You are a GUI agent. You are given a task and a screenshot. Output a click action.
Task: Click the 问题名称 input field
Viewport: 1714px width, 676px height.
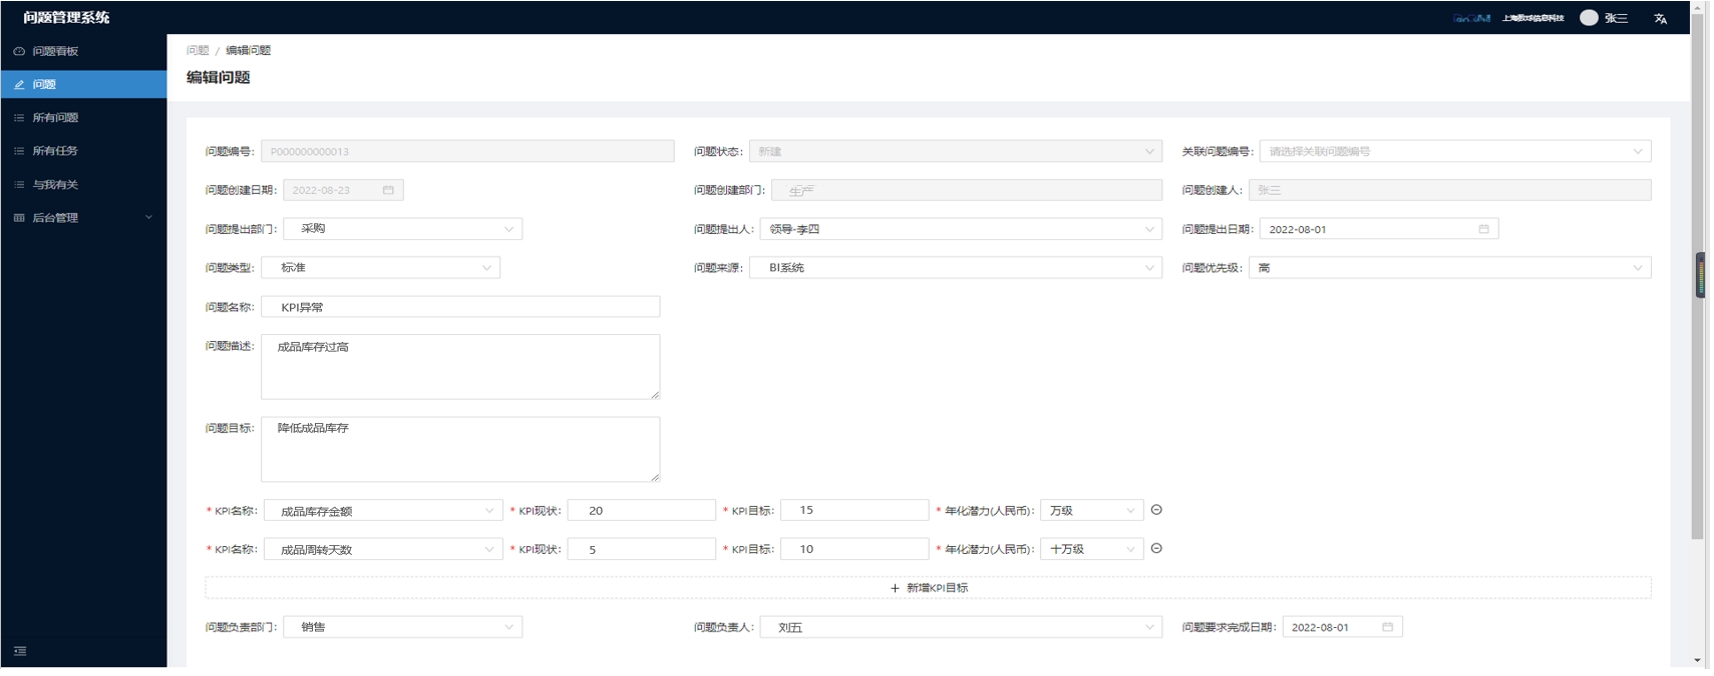point(460,307)
